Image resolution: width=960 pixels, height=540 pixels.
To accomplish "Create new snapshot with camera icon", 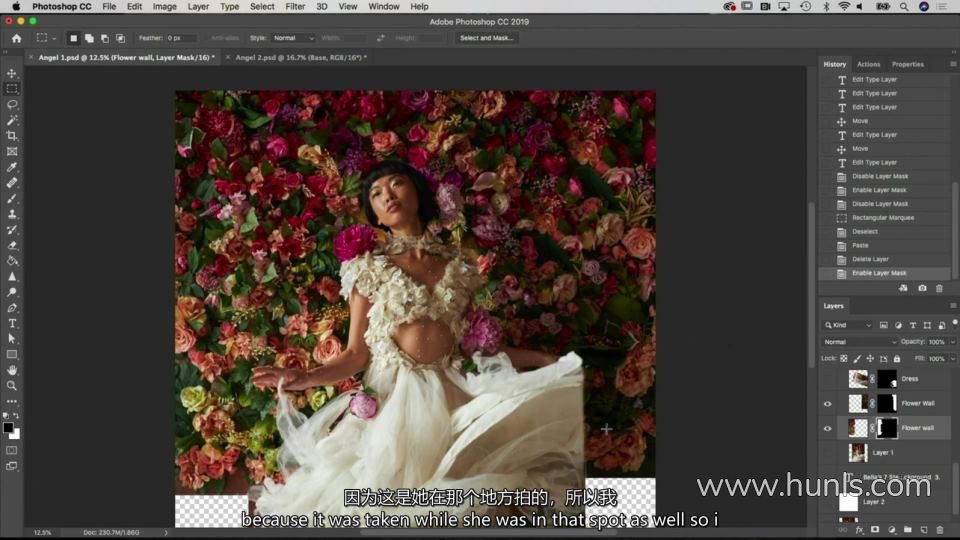I will [922, 288].
